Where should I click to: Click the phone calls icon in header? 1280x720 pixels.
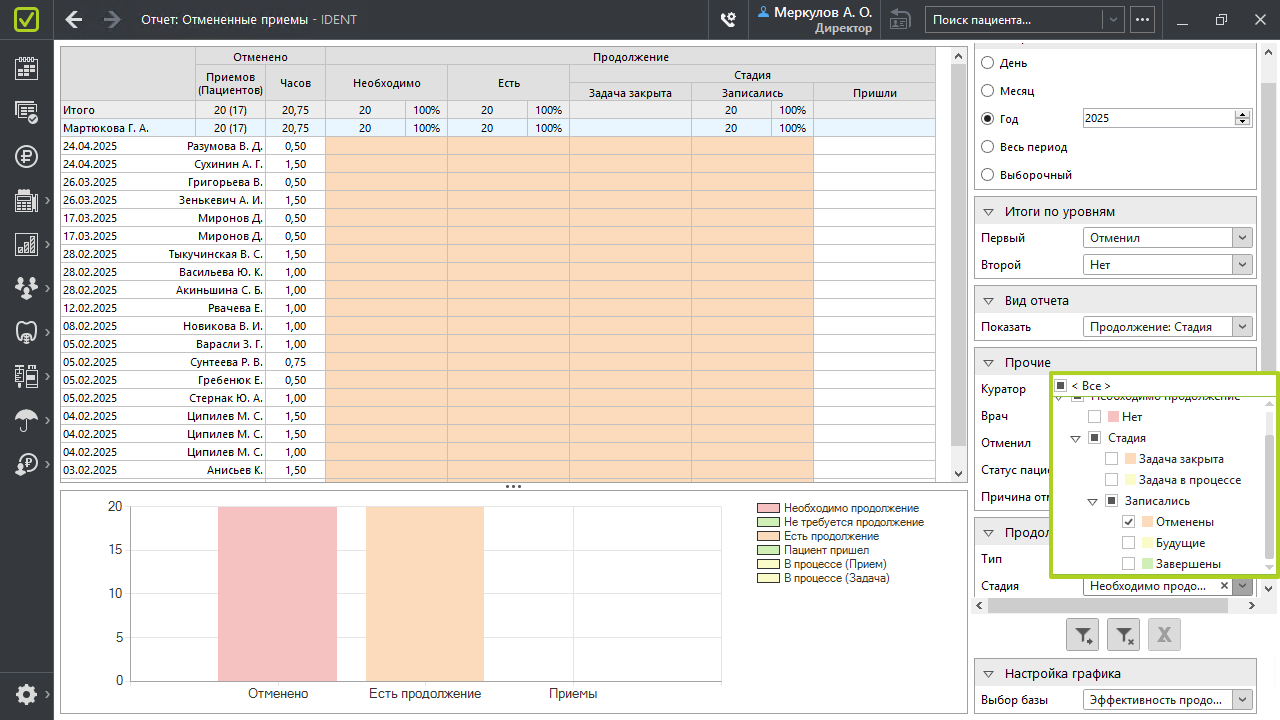(729, 20)
